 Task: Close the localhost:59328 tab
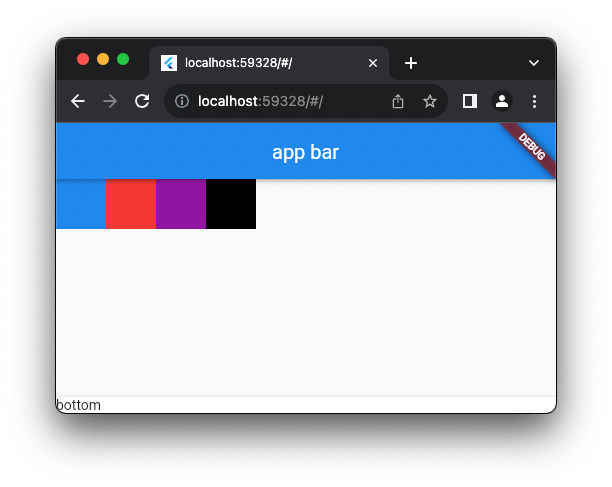(373, 63)
